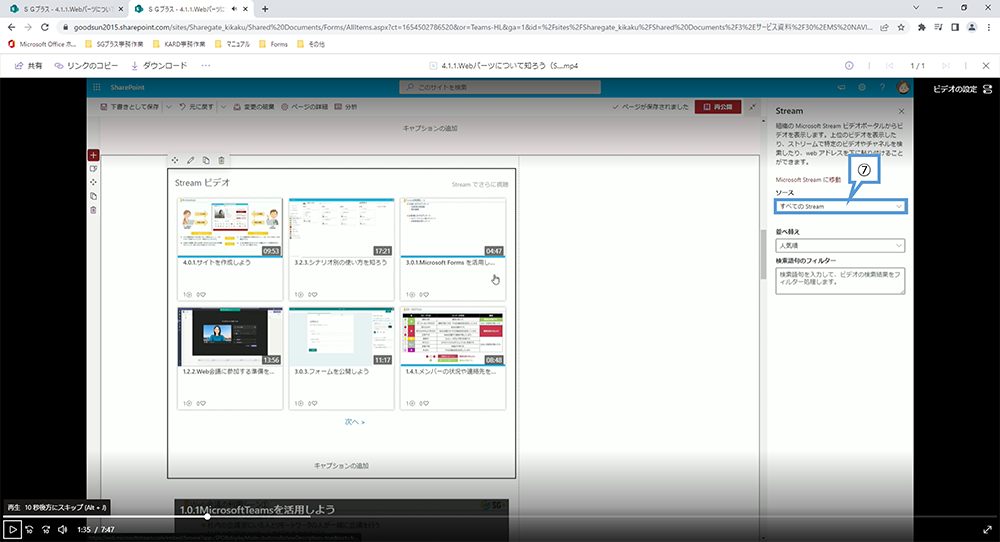1000x542 pixels.
Task: Open SharePoint settings gear icon
Action: 862,87
